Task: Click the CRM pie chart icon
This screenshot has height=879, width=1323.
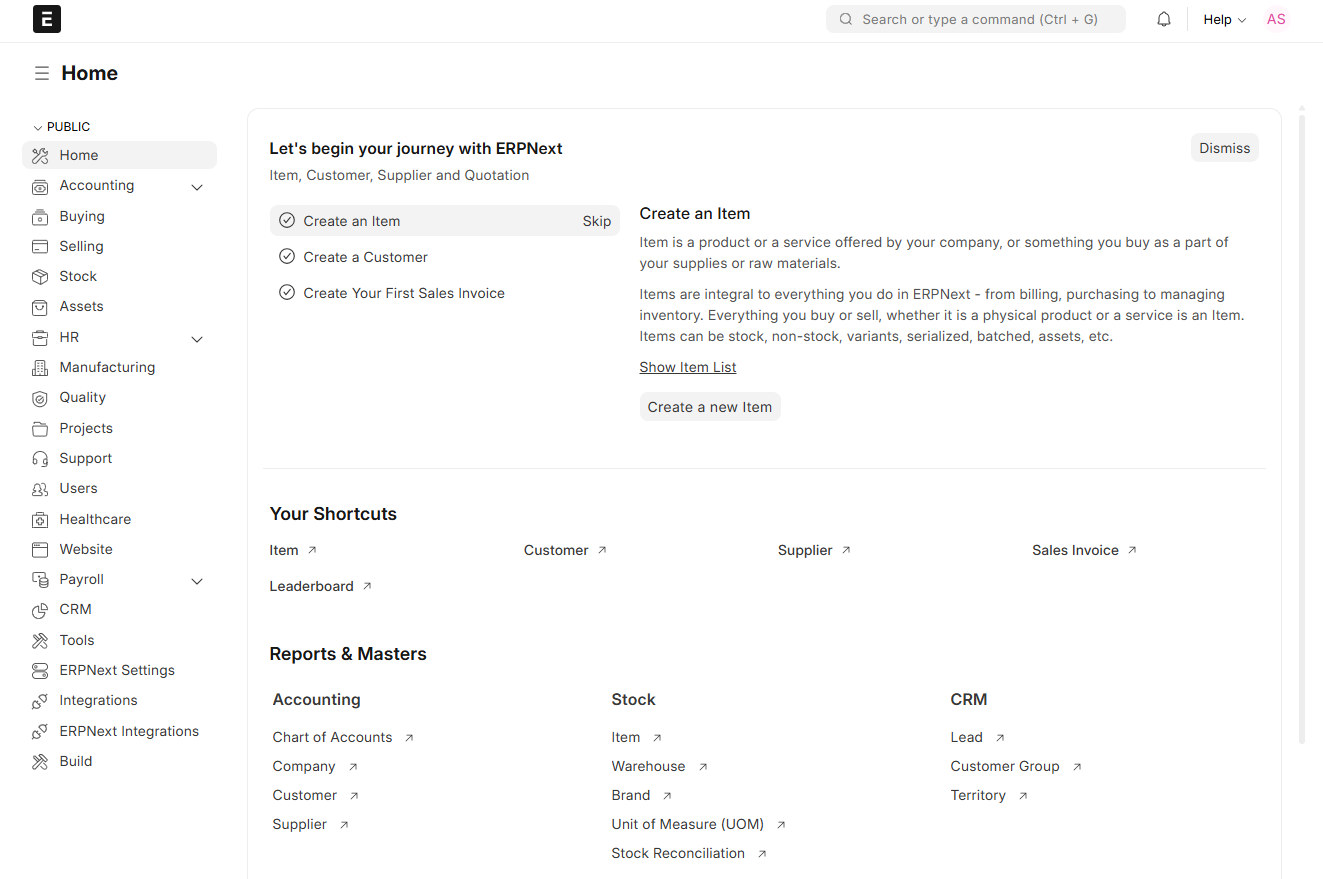Action: pyautogui.click(x=40, y=610)
